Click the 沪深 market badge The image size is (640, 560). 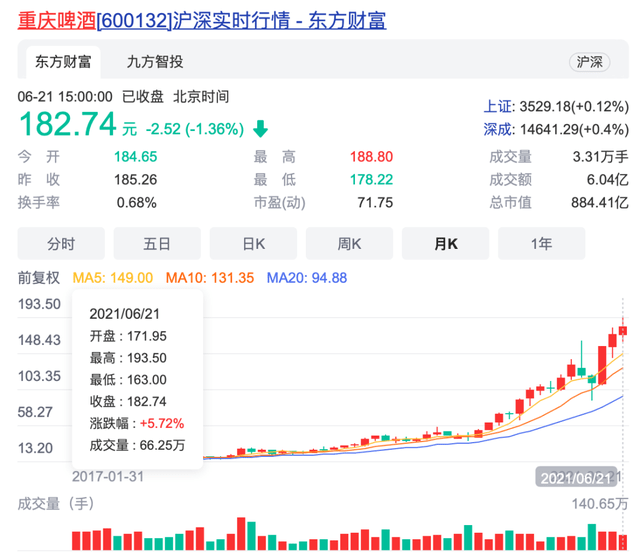589,62
